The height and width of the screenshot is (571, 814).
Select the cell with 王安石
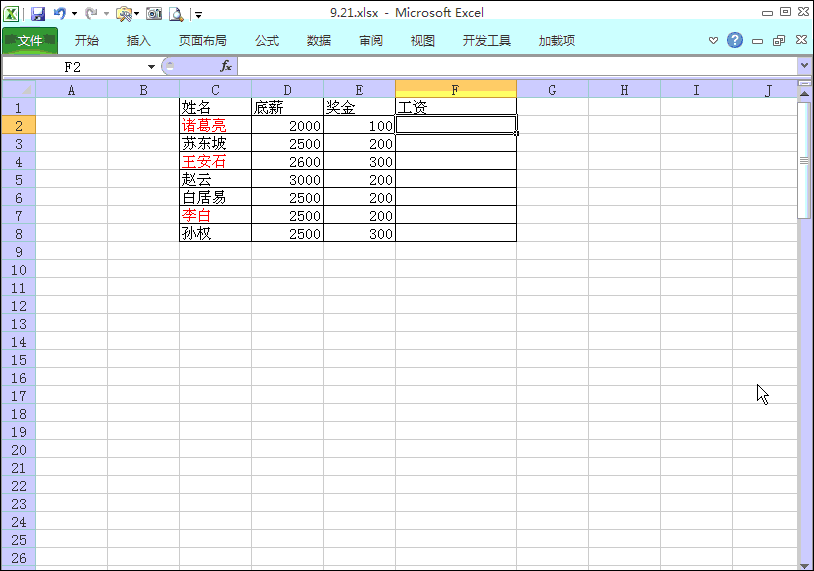point(215,161)
